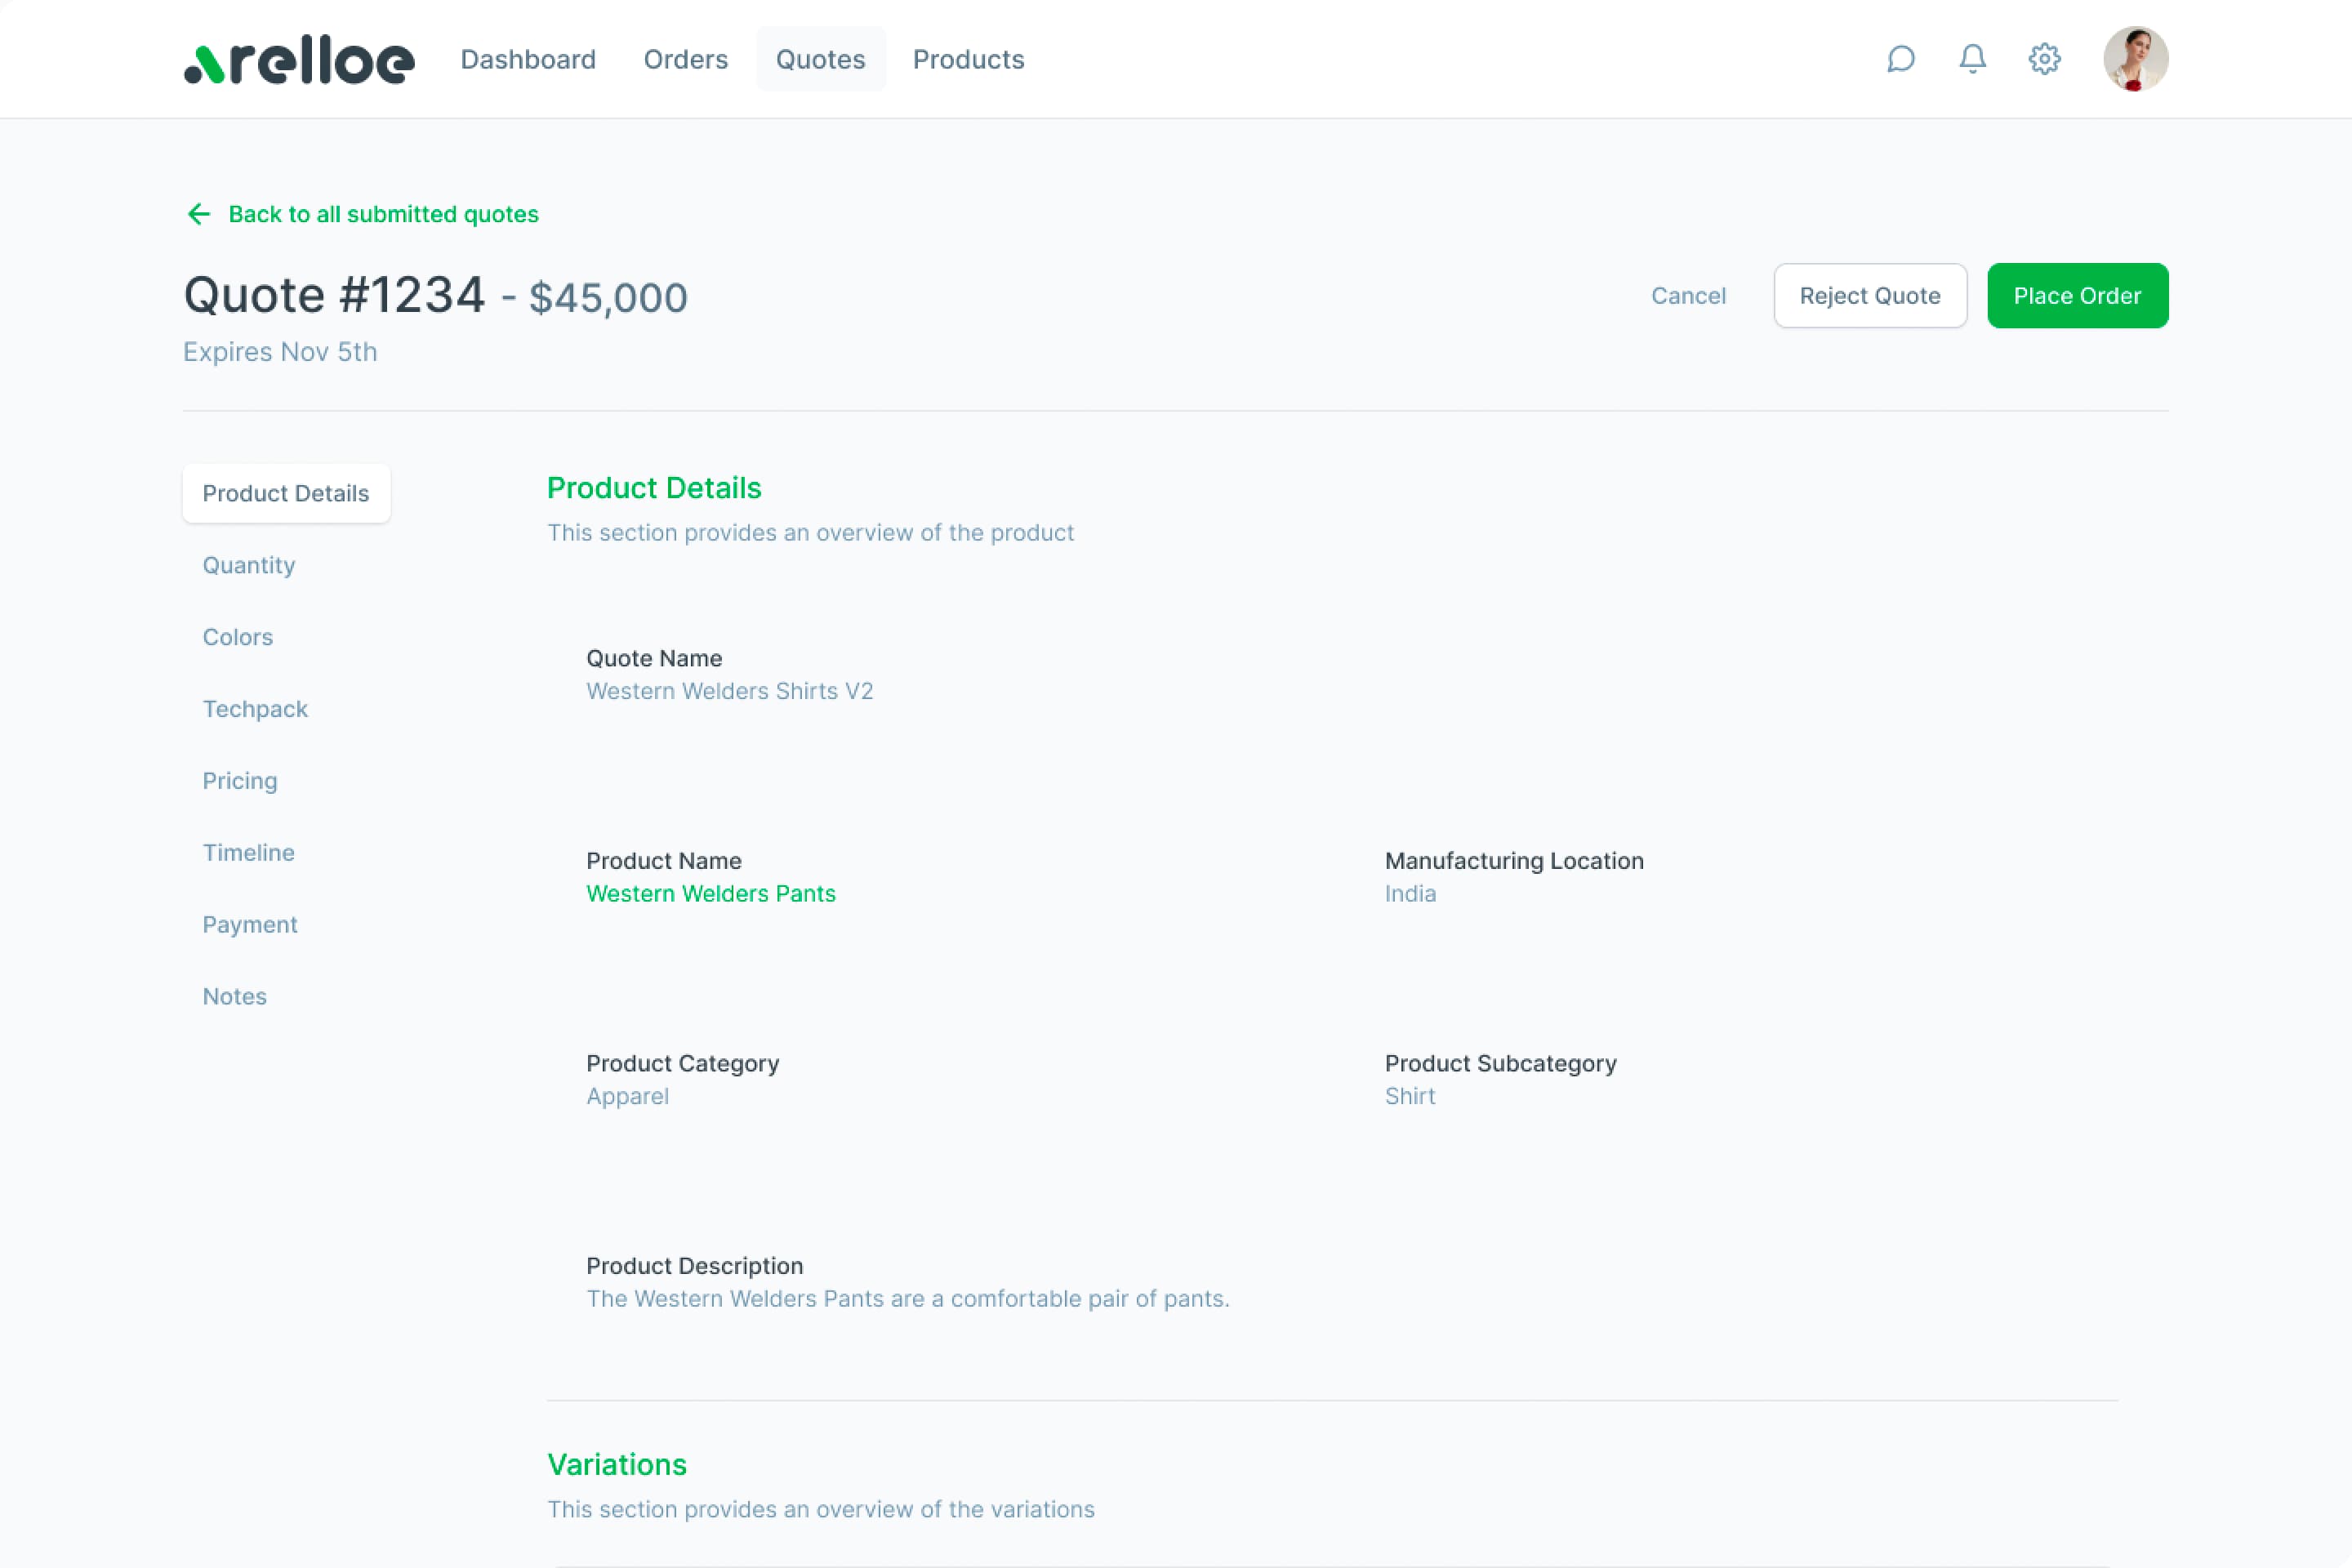Image resolution: width=2352 pixels, height=1568 pixels.
Task: Go back to all submitted quotes
Action: (x=383, y=214)
